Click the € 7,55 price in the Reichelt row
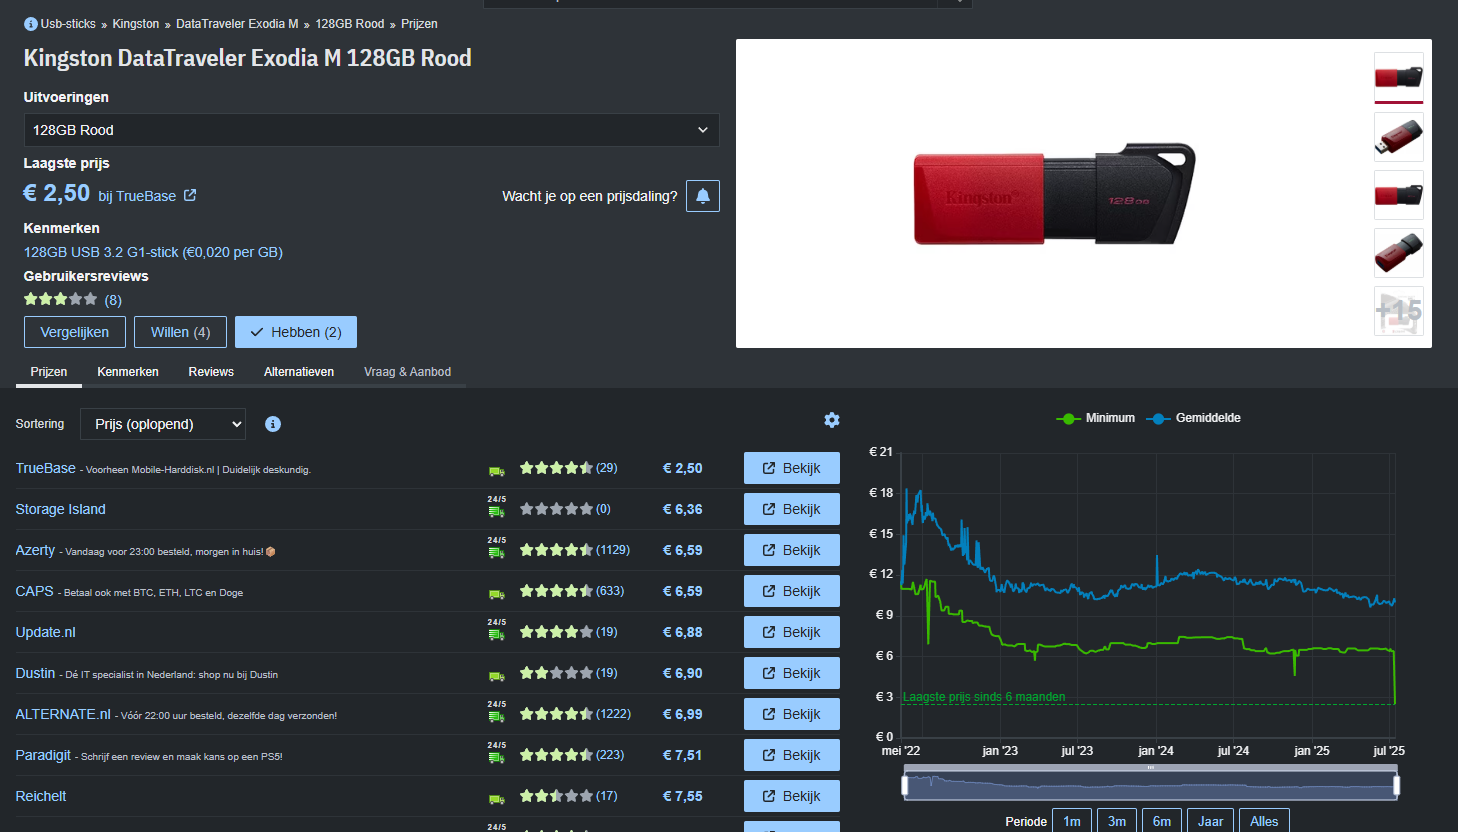Image resolution: width=1458 pixels, height=832 pixels. [x=683, y=796]
